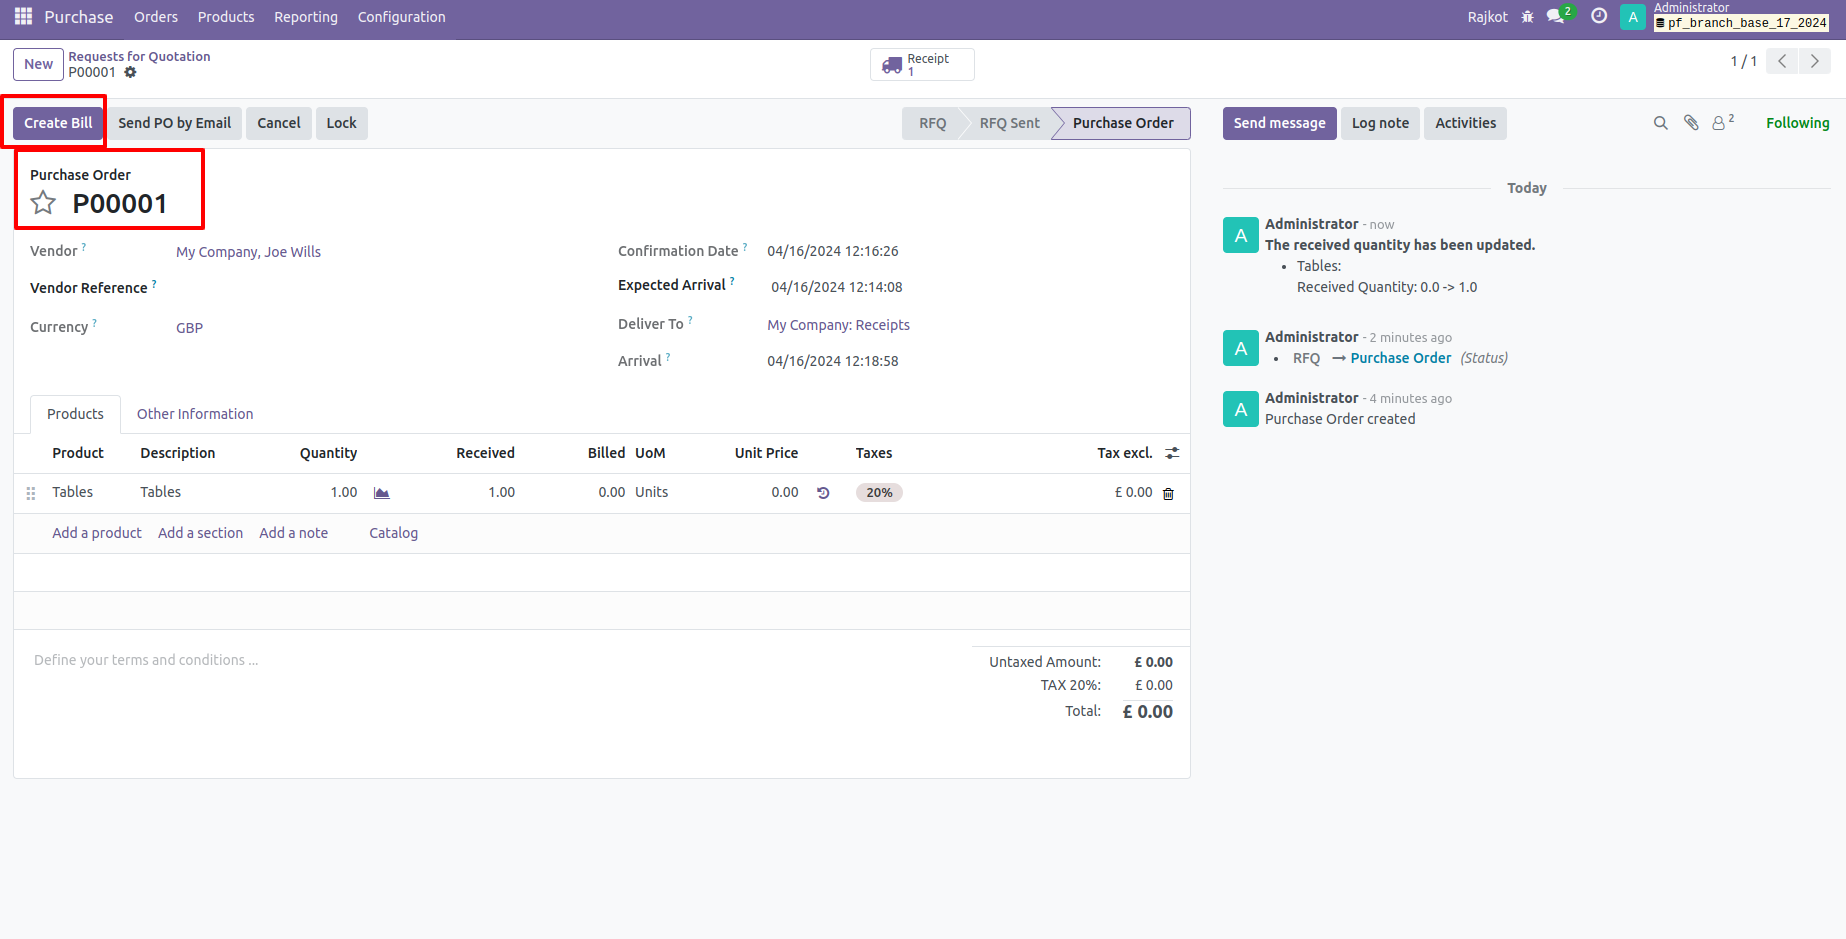Open the followers icon showing 2 followers
Image resolution: width=1846 pixels, height=939 pixels.
pos(1720,122)
